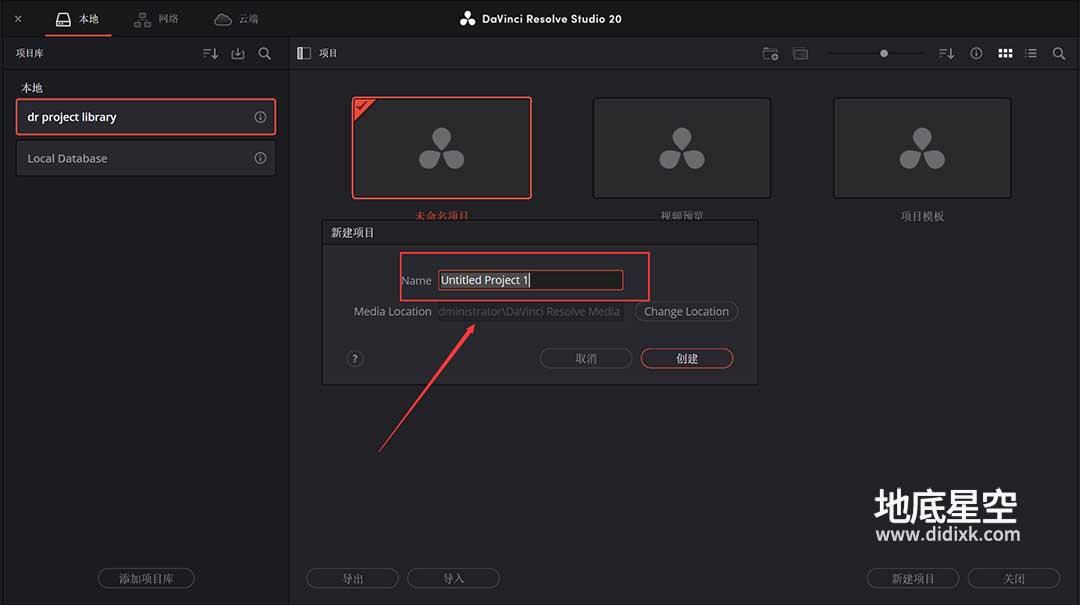The image size is (1080, 605).
Task: Click the import/restore icon in the 项目库 header
Action: tap(238, 54)
